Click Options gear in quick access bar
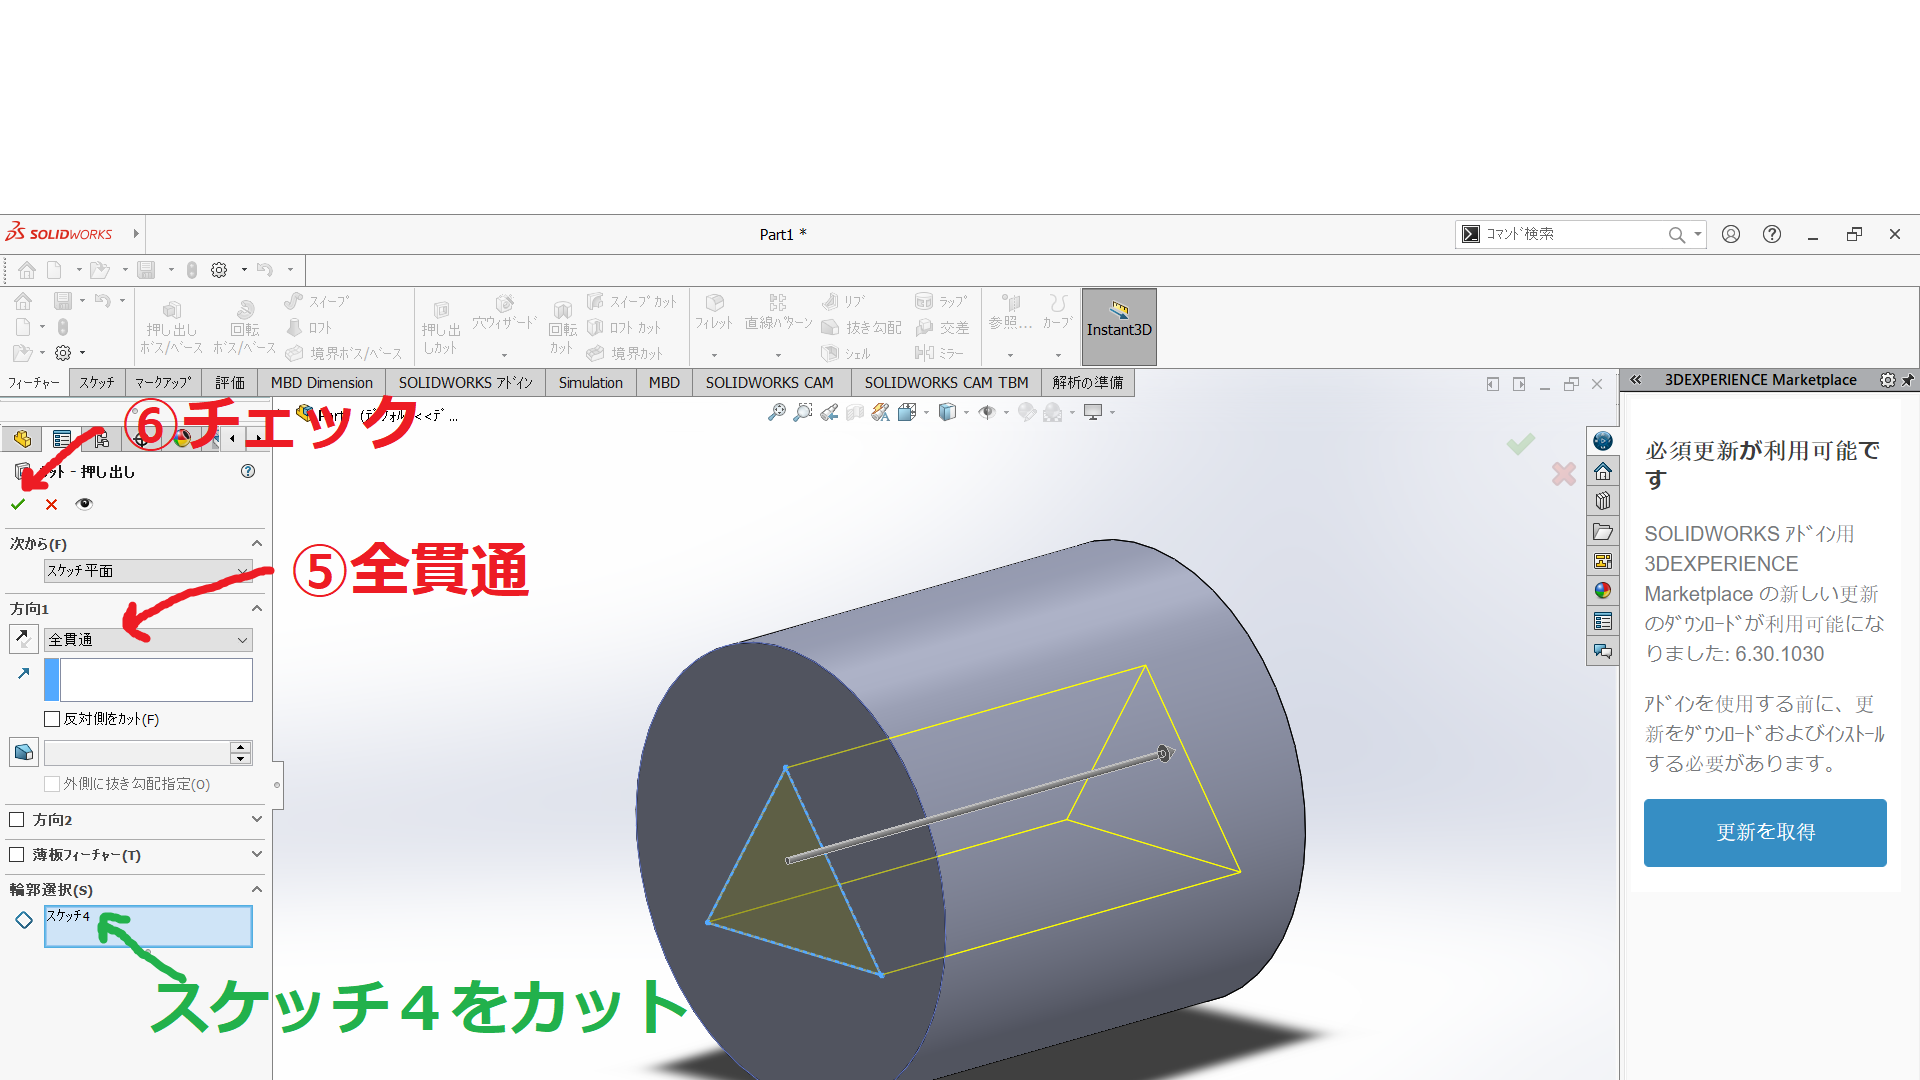Screen dimensions: 1920x1080 219,270
